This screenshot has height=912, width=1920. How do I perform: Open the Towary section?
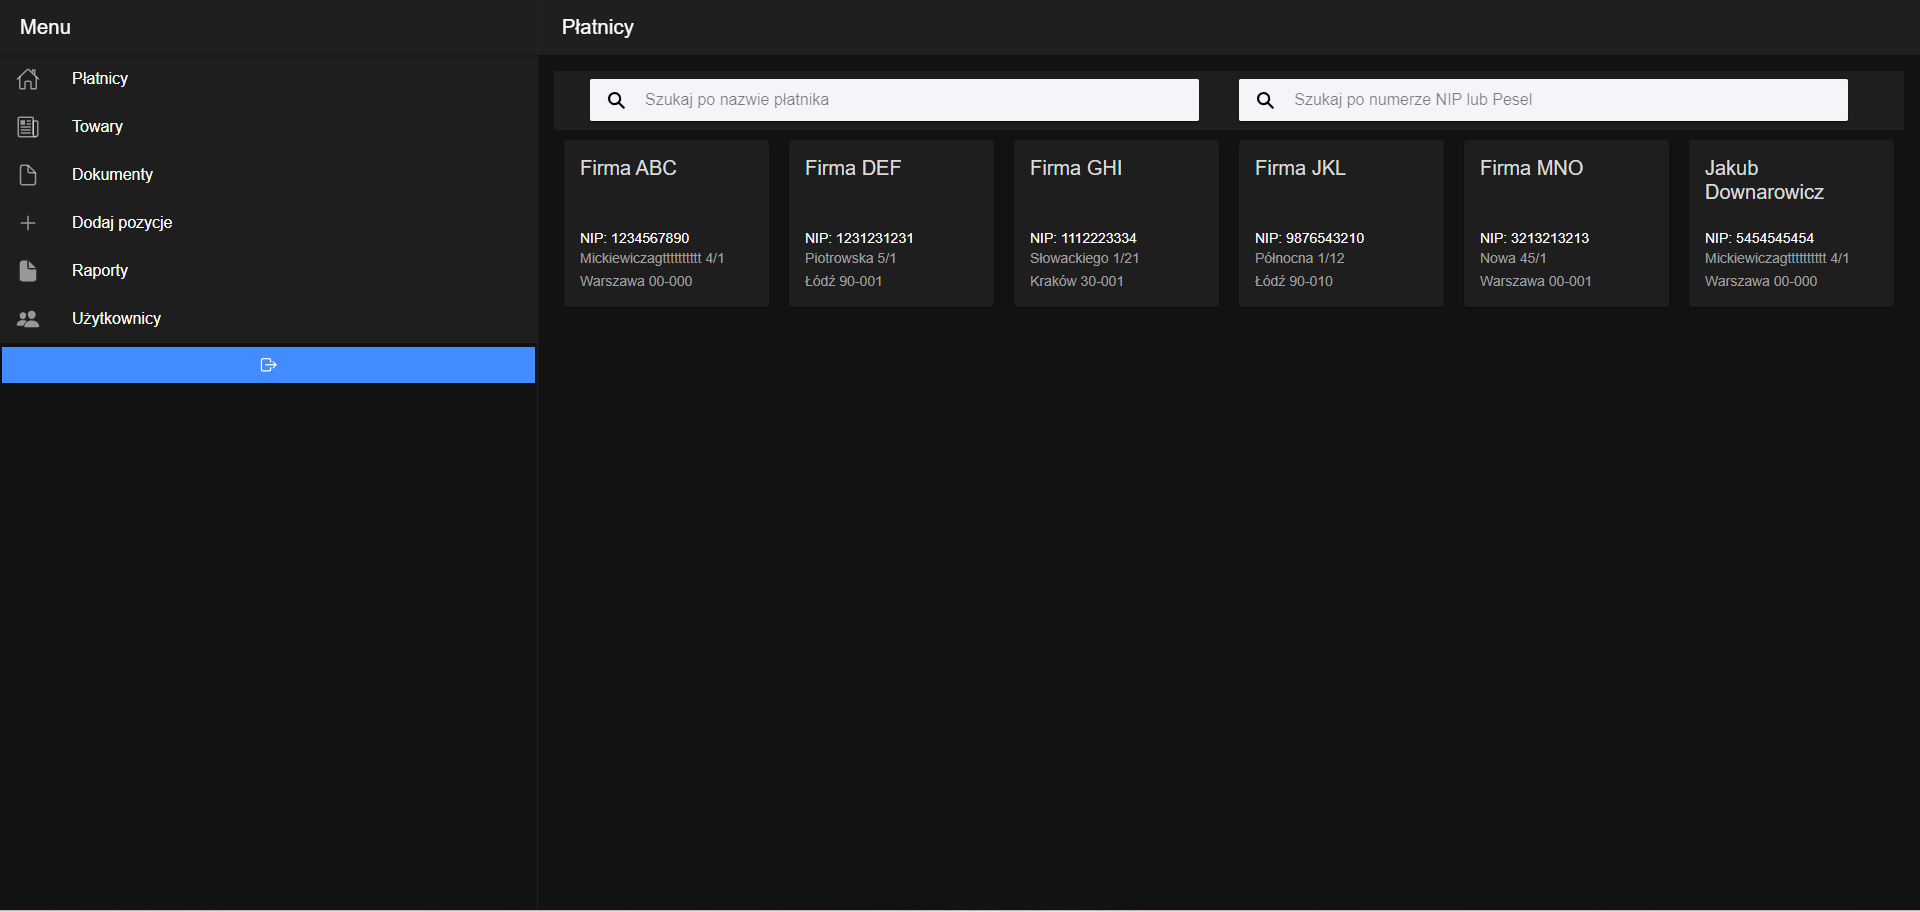(x=96, y=127)
